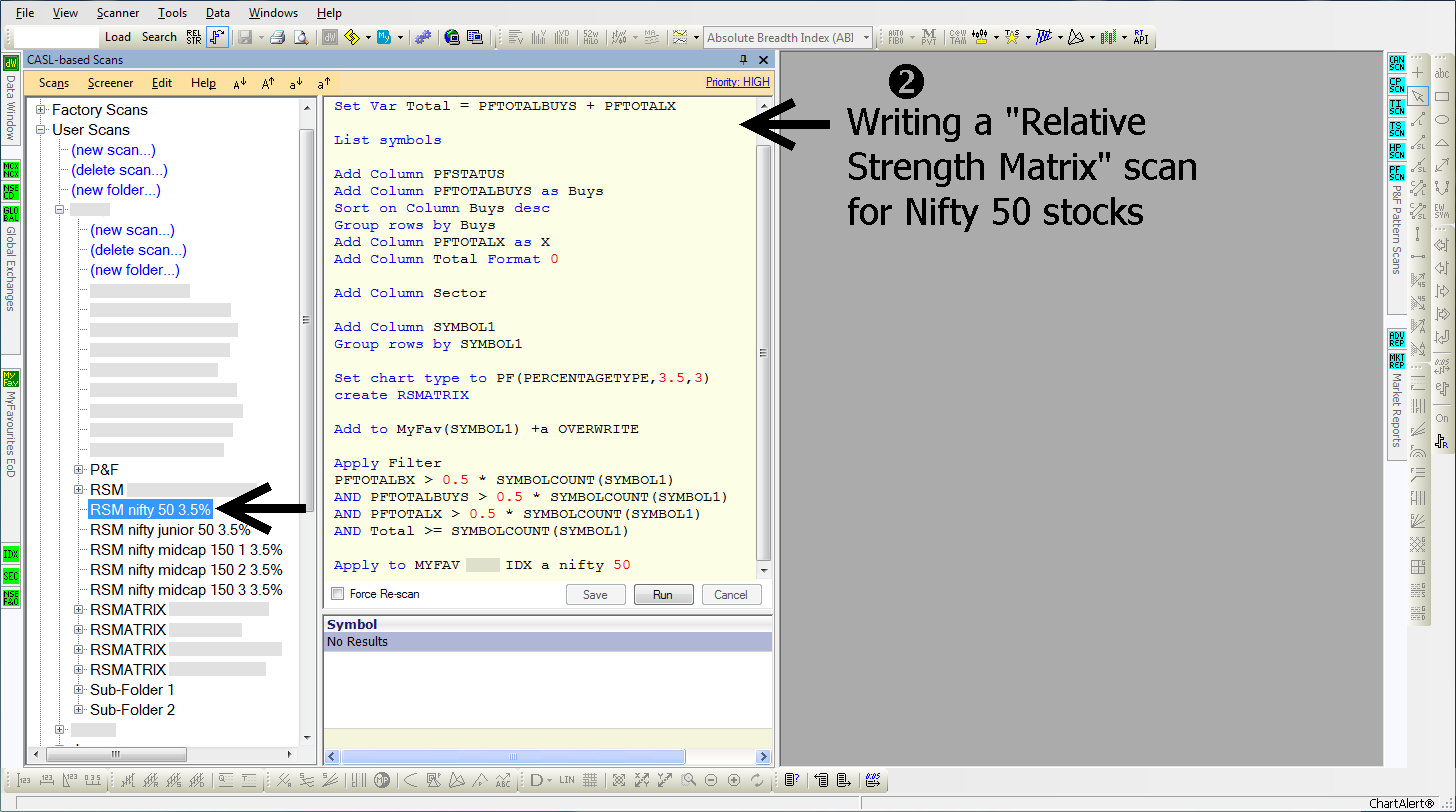Open the ADV REP report icon
Viewport: 1456px width, 812px height.
1397,338
